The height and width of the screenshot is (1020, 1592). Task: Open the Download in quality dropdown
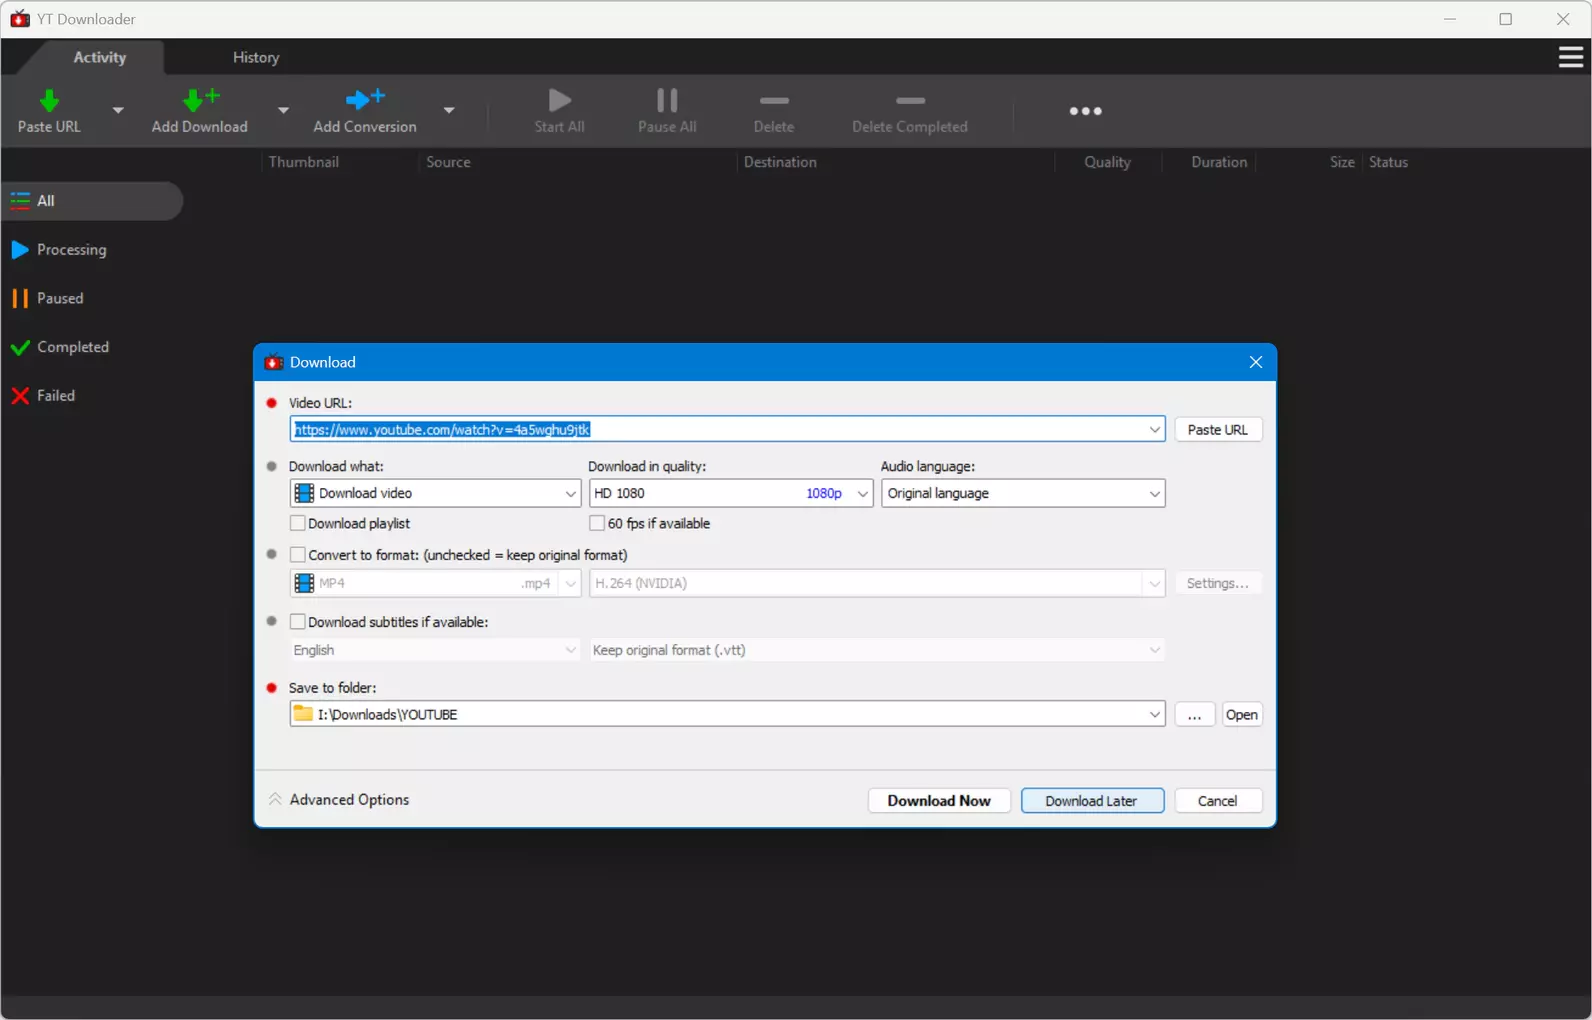(x=731, y=493)
